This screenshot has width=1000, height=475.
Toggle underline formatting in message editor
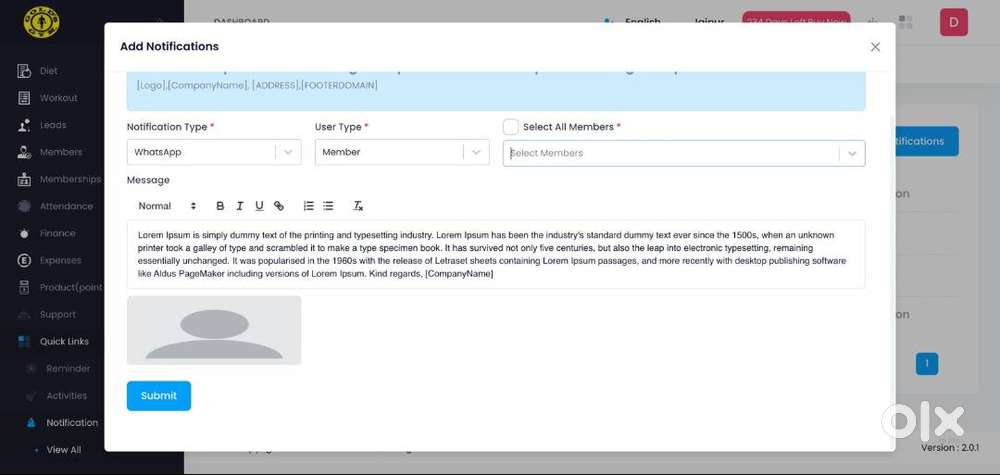(x=259, y=206)
